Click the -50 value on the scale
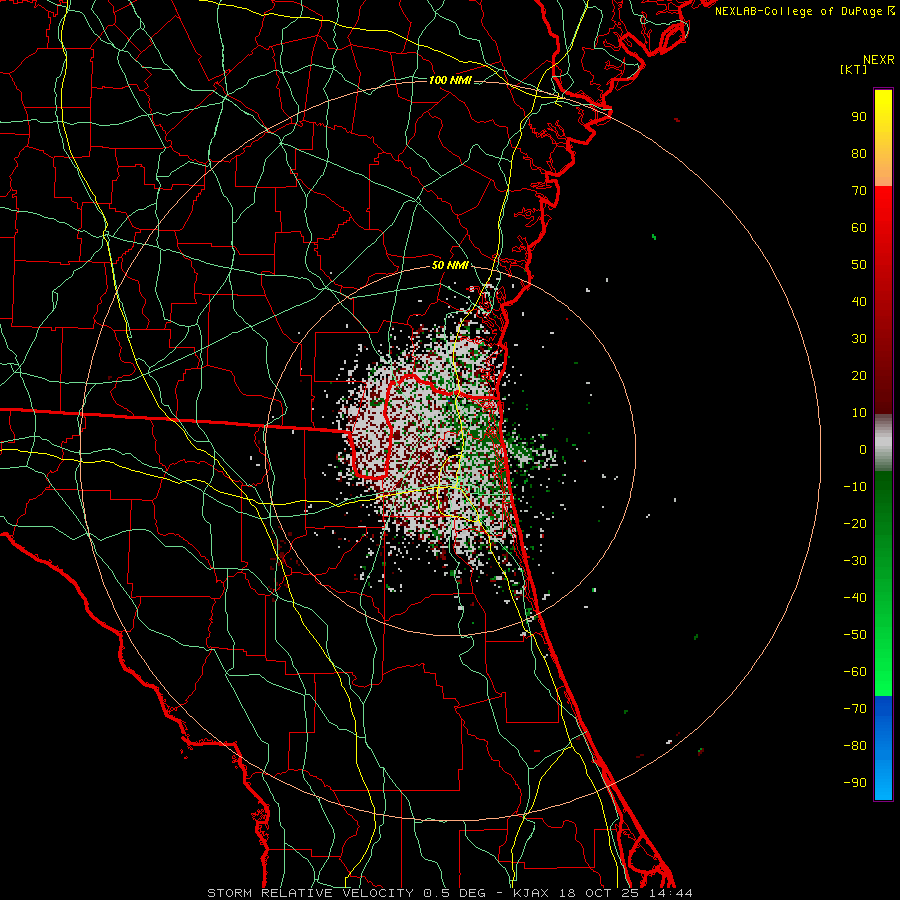Viewport: 900px width, 900px height. coord(855,635)
